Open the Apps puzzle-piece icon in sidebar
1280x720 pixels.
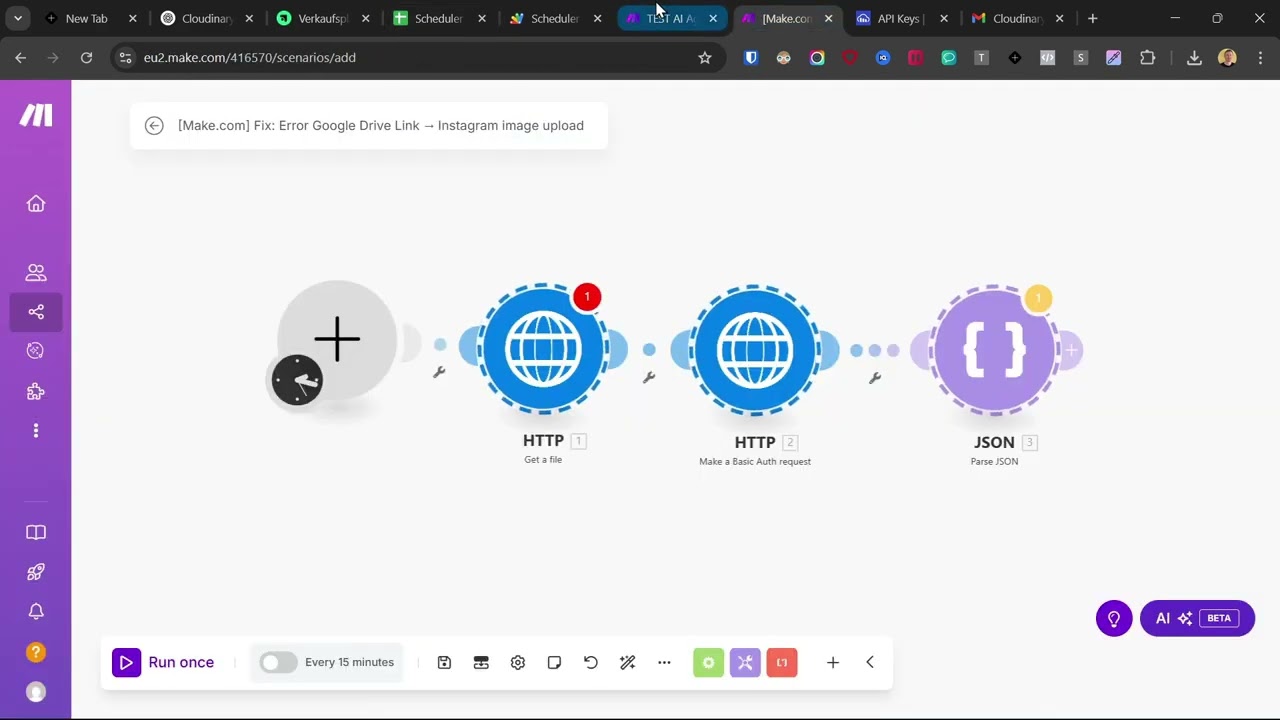click(36, 391)
